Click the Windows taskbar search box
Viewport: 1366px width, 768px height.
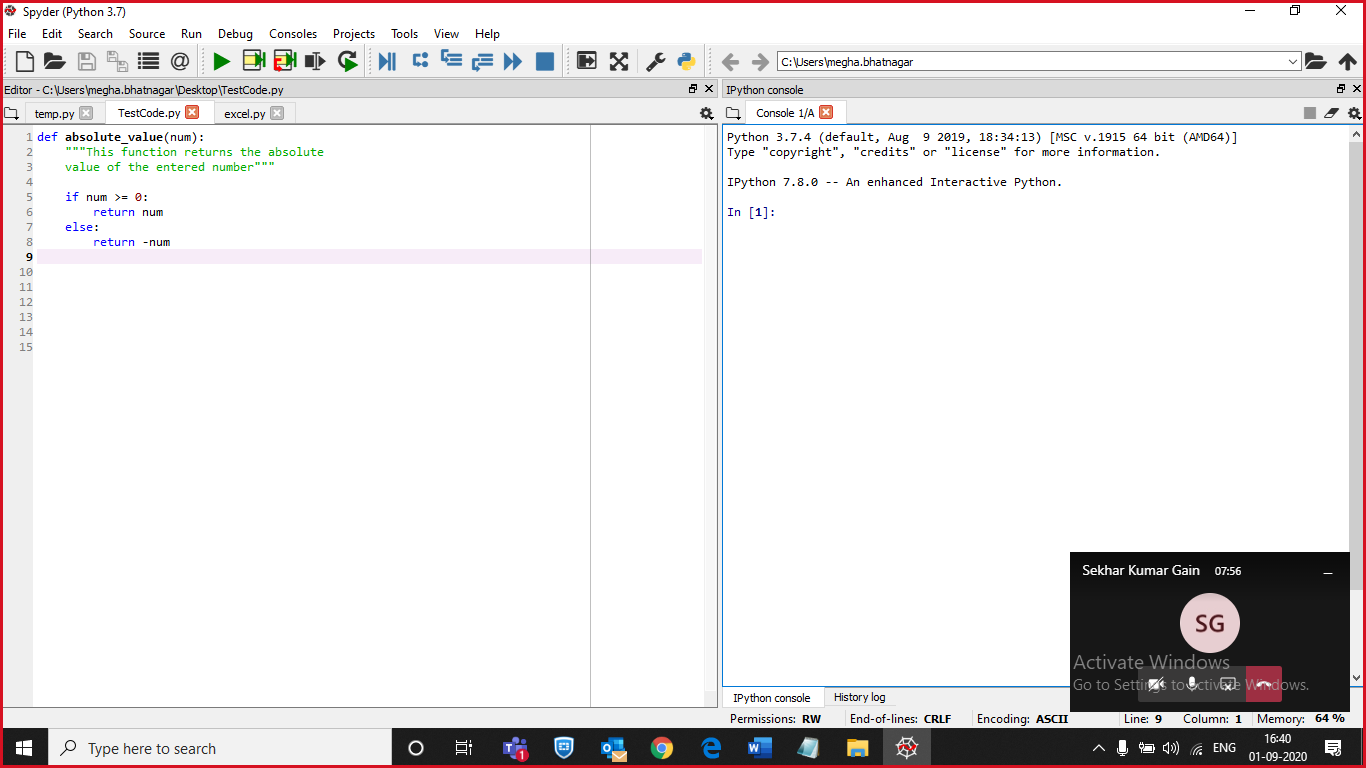pyautogui.click(x=220, y=748)
